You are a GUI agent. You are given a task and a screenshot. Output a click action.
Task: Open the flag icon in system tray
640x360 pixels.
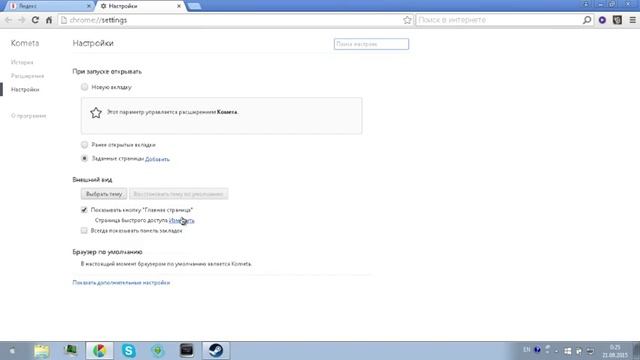point(579,351)
